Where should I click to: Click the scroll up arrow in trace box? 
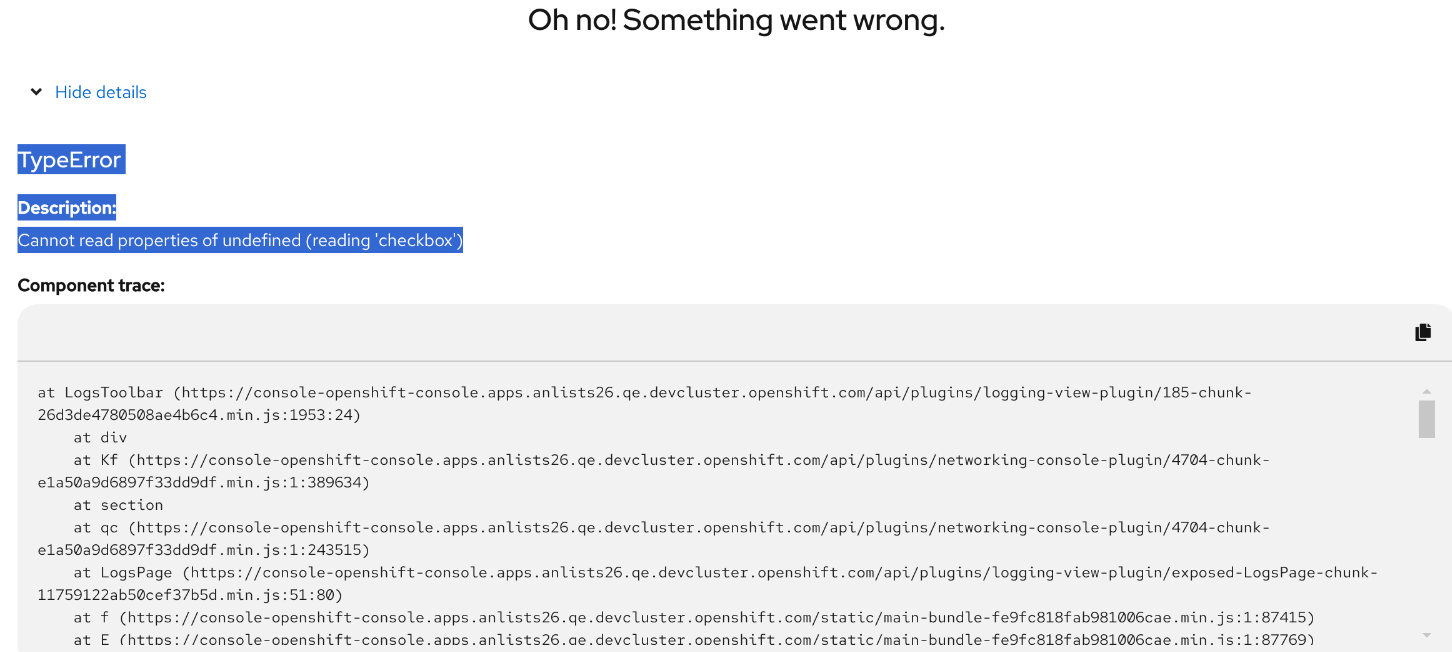pos(1426,391)
